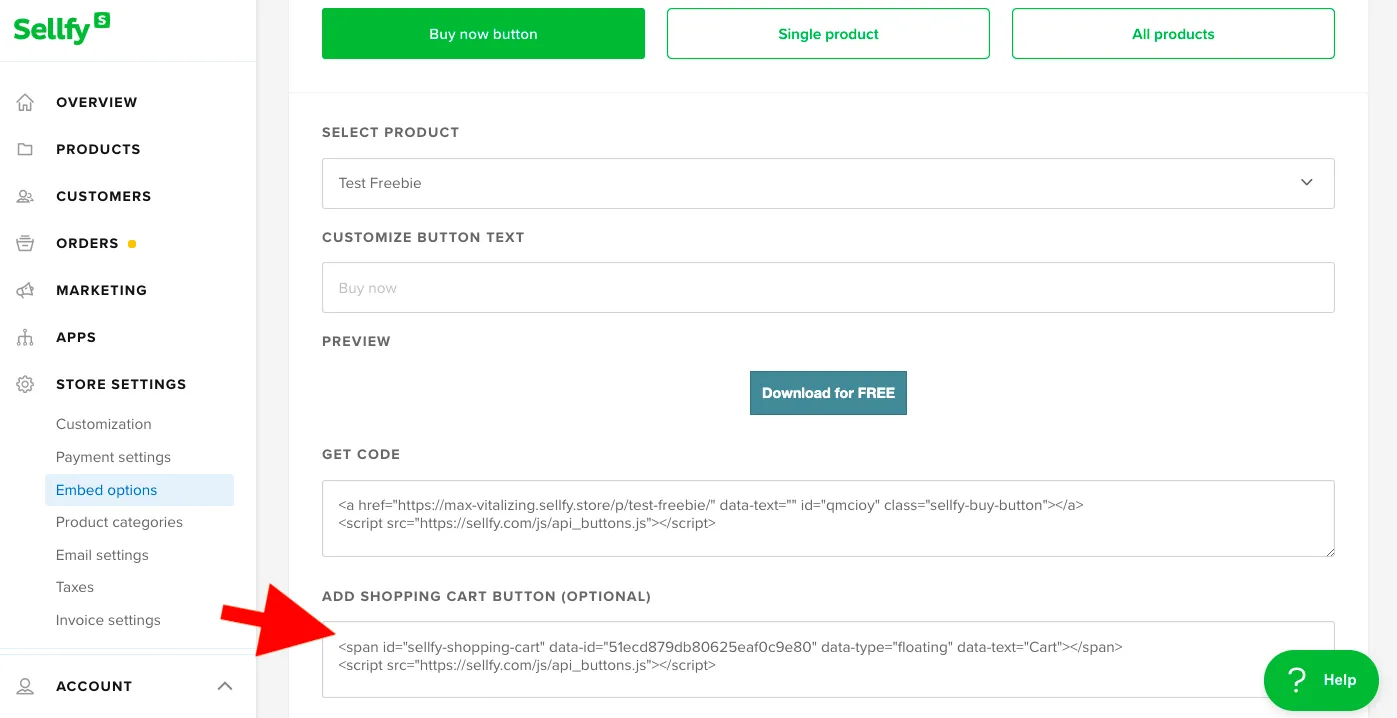
Task: Open the Select Product dropdown
Action: click(828, 183)
